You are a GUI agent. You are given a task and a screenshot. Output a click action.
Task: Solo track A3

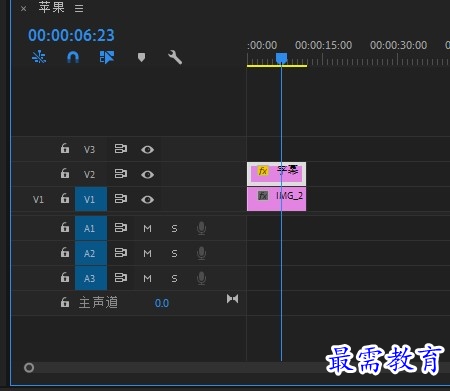pyautogui.click(x=174, y=279)
